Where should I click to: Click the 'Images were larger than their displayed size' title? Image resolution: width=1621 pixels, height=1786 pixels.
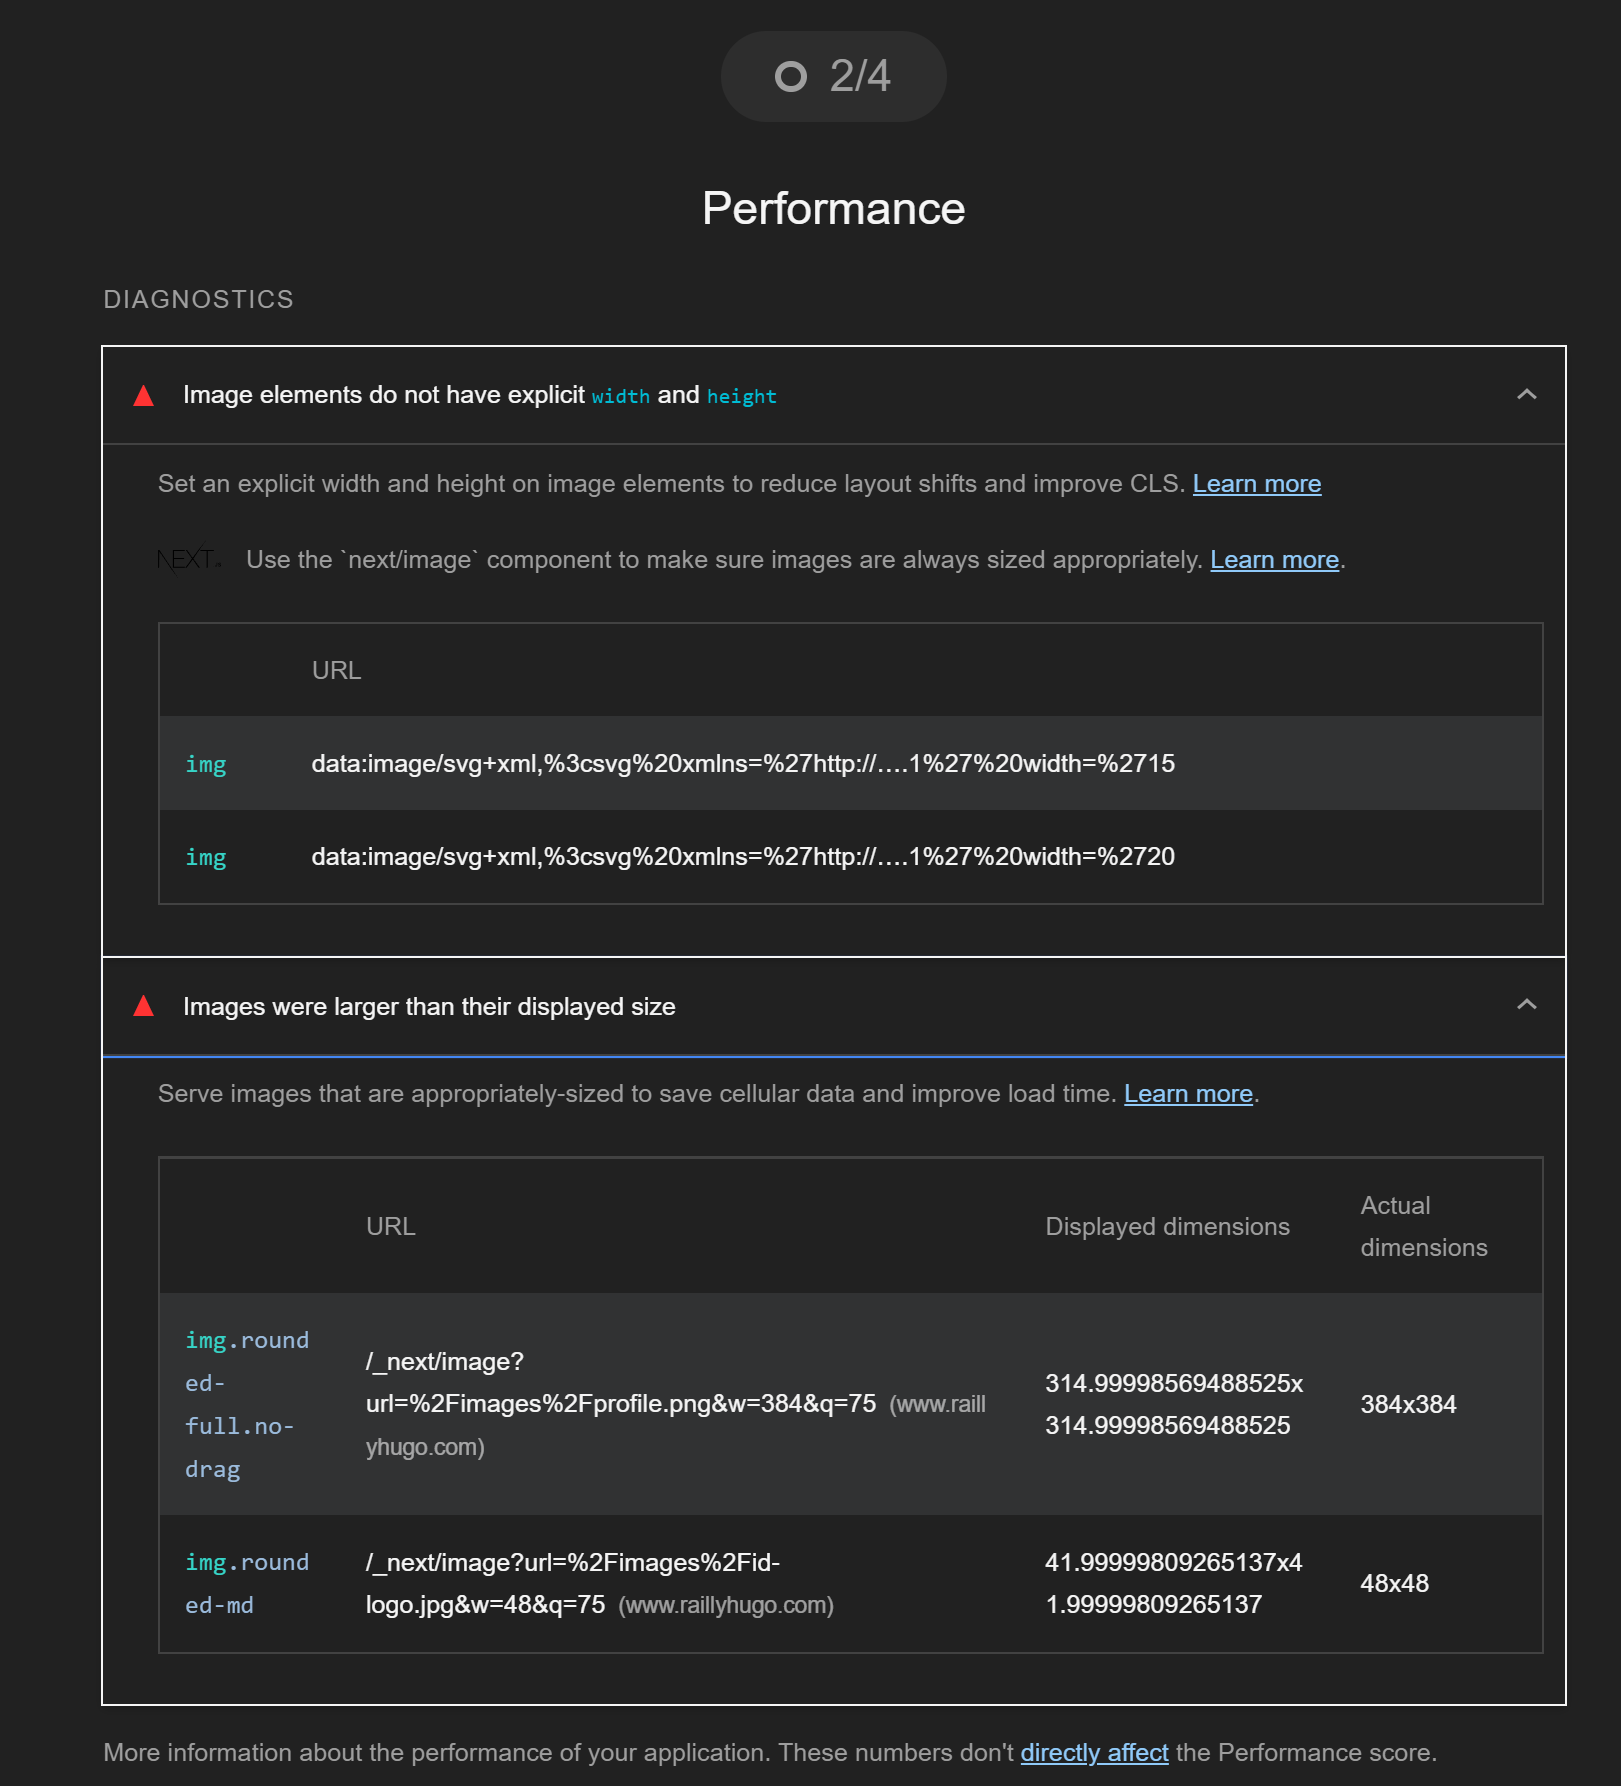429,1007
